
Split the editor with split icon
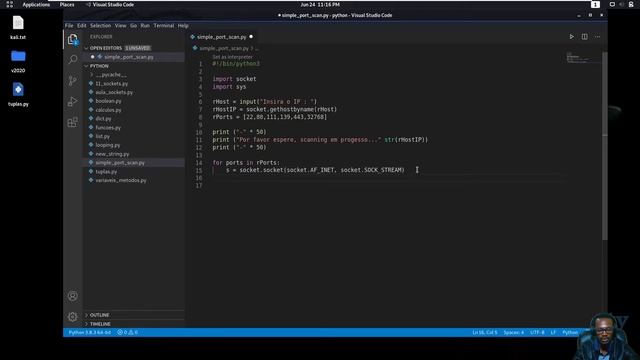coord(584,37)
